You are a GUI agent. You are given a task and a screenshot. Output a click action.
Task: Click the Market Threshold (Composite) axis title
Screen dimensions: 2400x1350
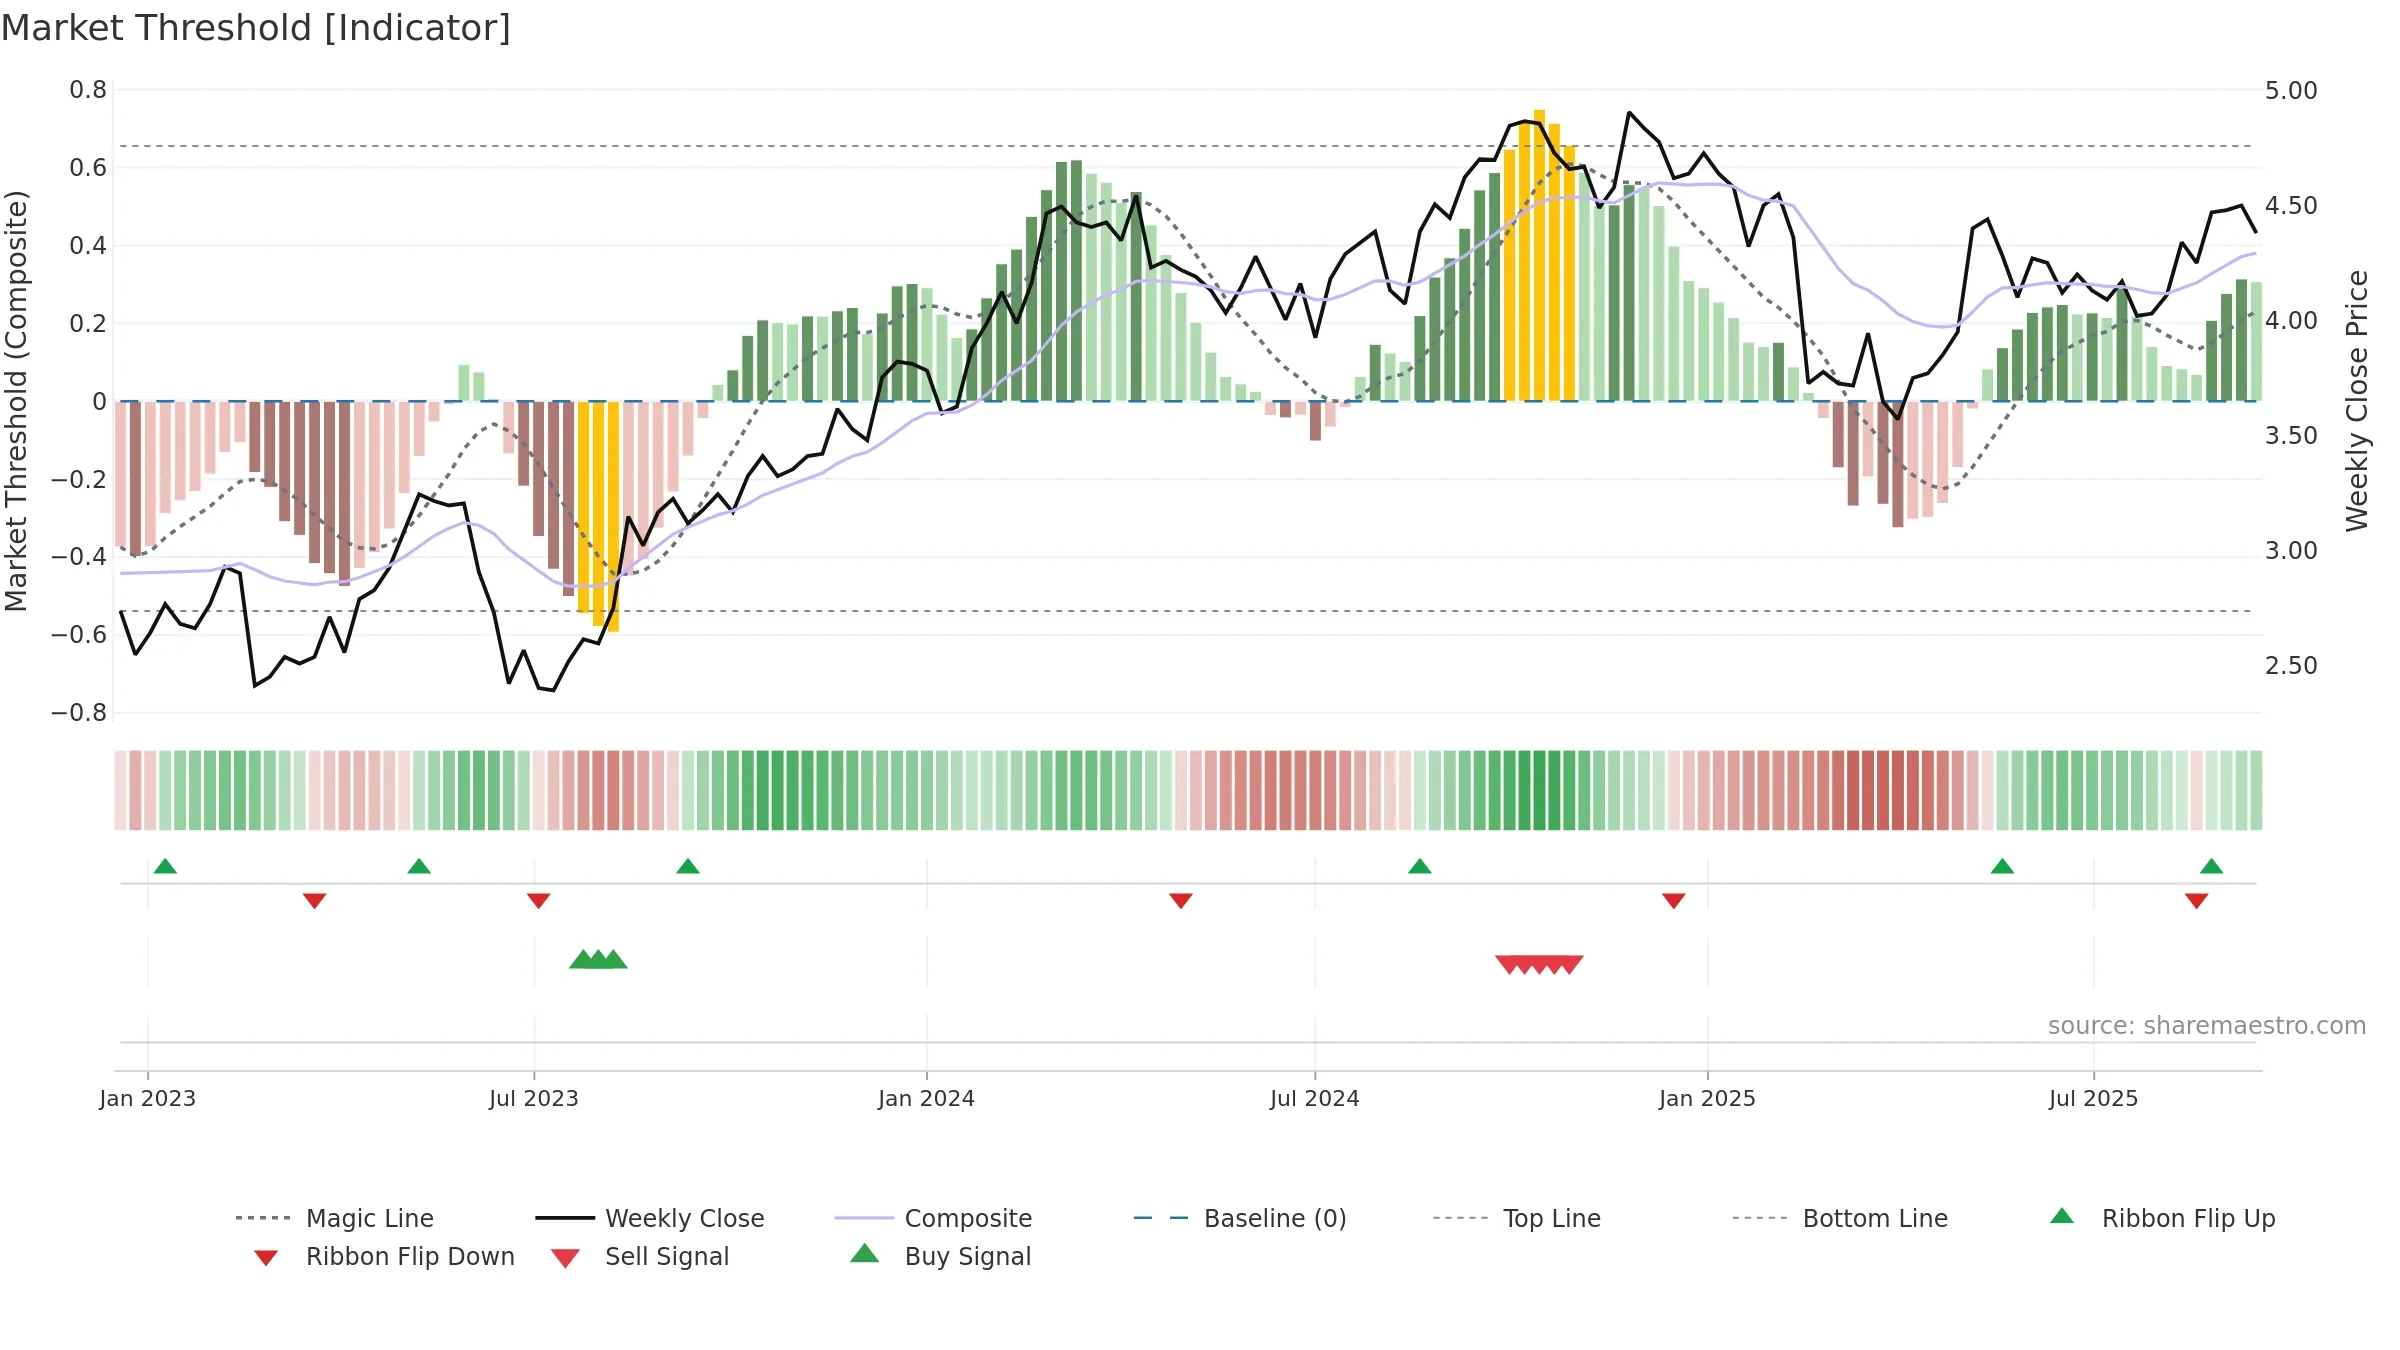click(16, 401)
